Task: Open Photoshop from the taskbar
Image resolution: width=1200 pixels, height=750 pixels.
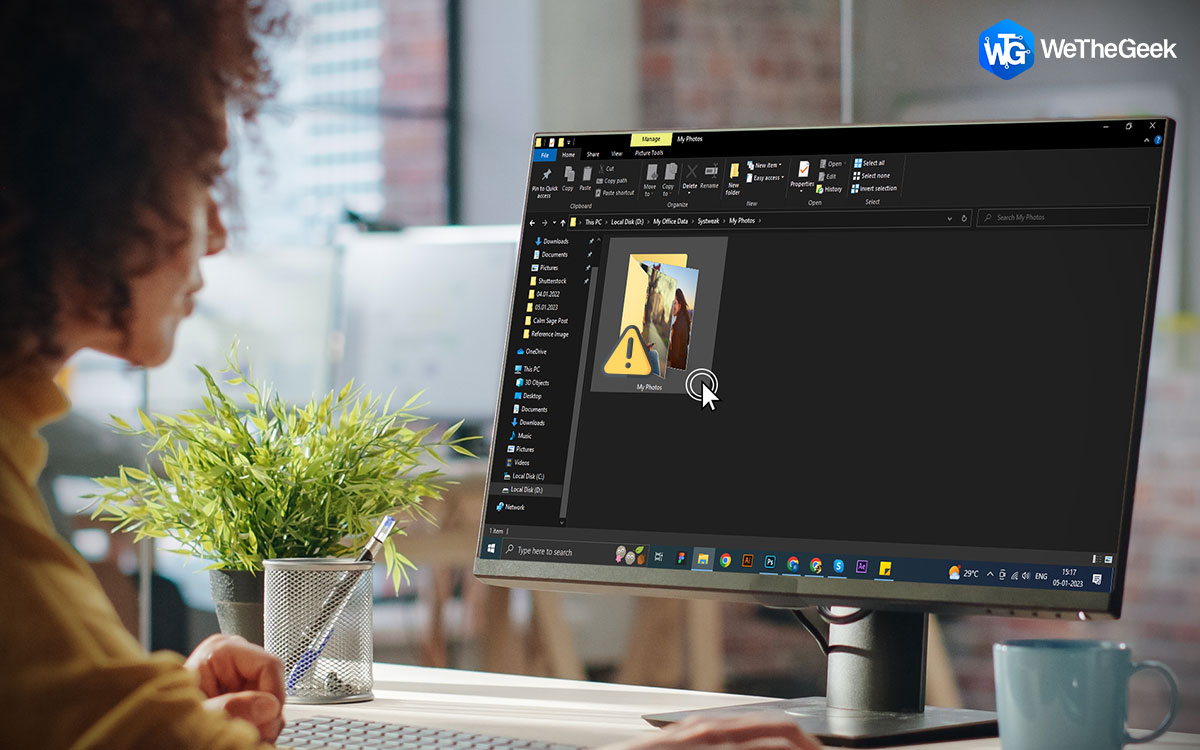Action: pos(770,562)
